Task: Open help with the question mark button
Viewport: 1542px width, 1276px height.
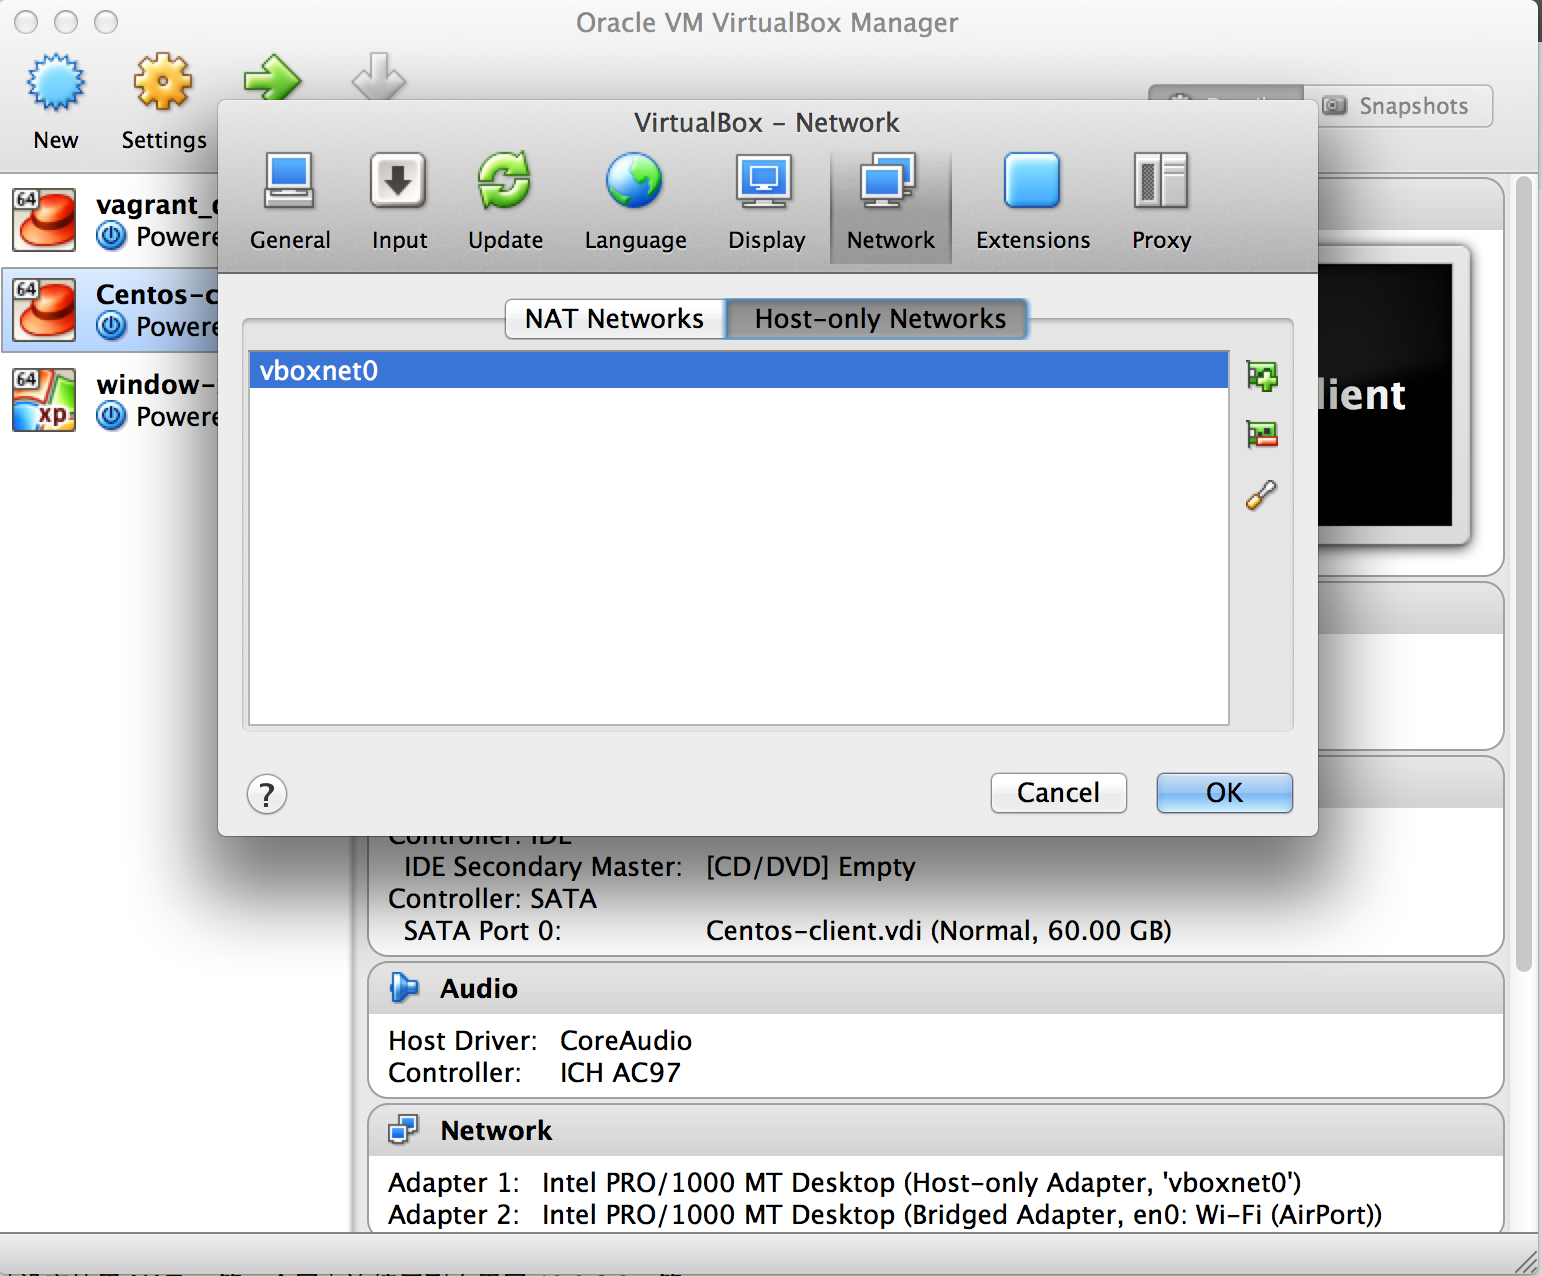Action: pos(267,794)
